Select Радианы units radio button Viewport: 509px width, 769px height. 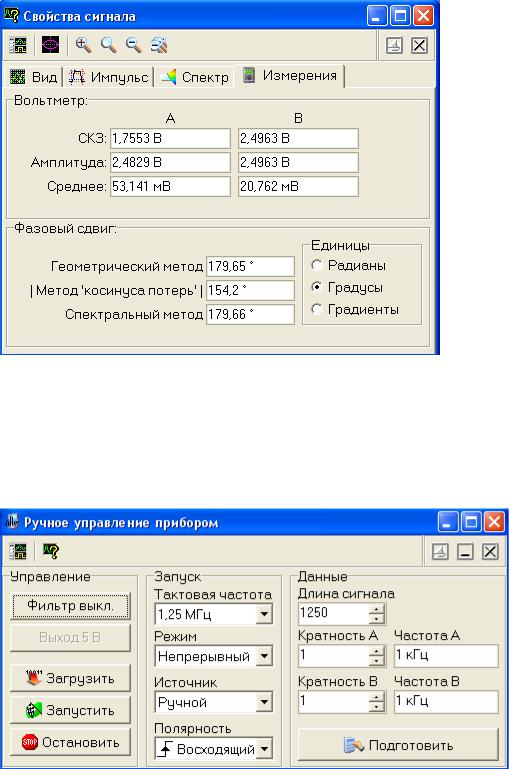pyautogui.click(x=317, y=265)
